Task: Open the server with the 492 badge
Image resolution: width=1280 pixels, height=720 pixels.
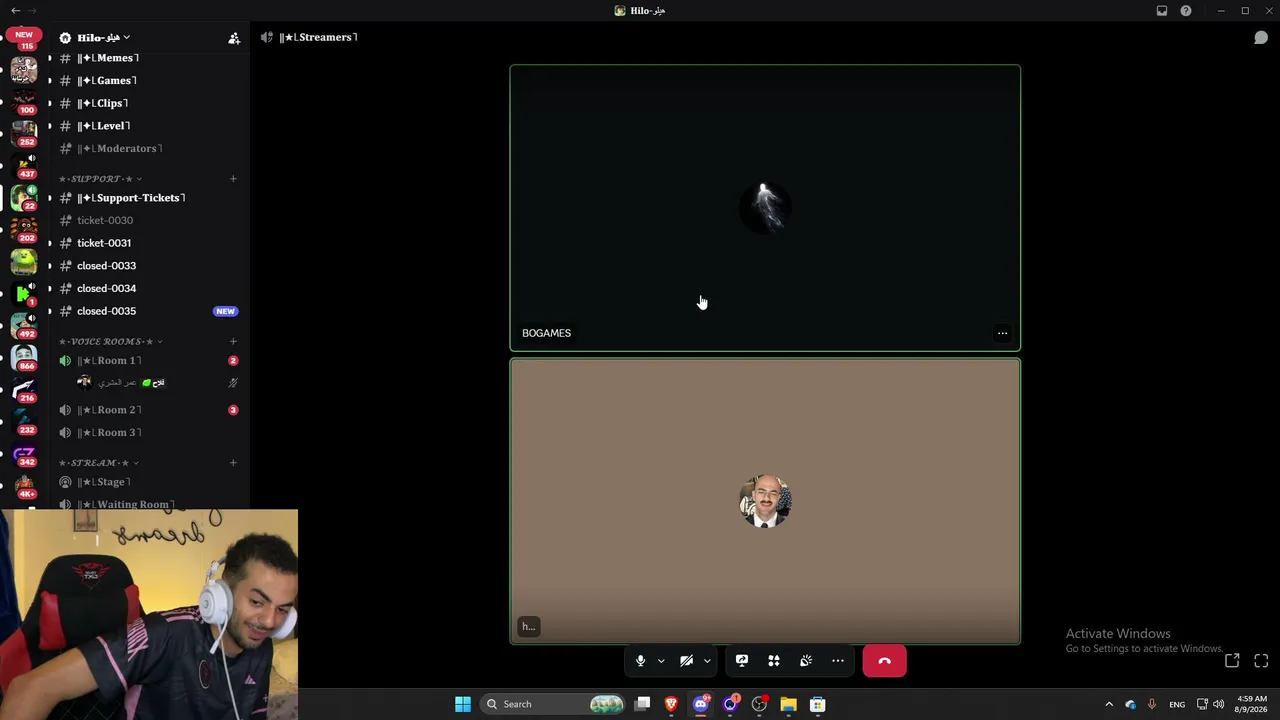Action: point(24,325)
